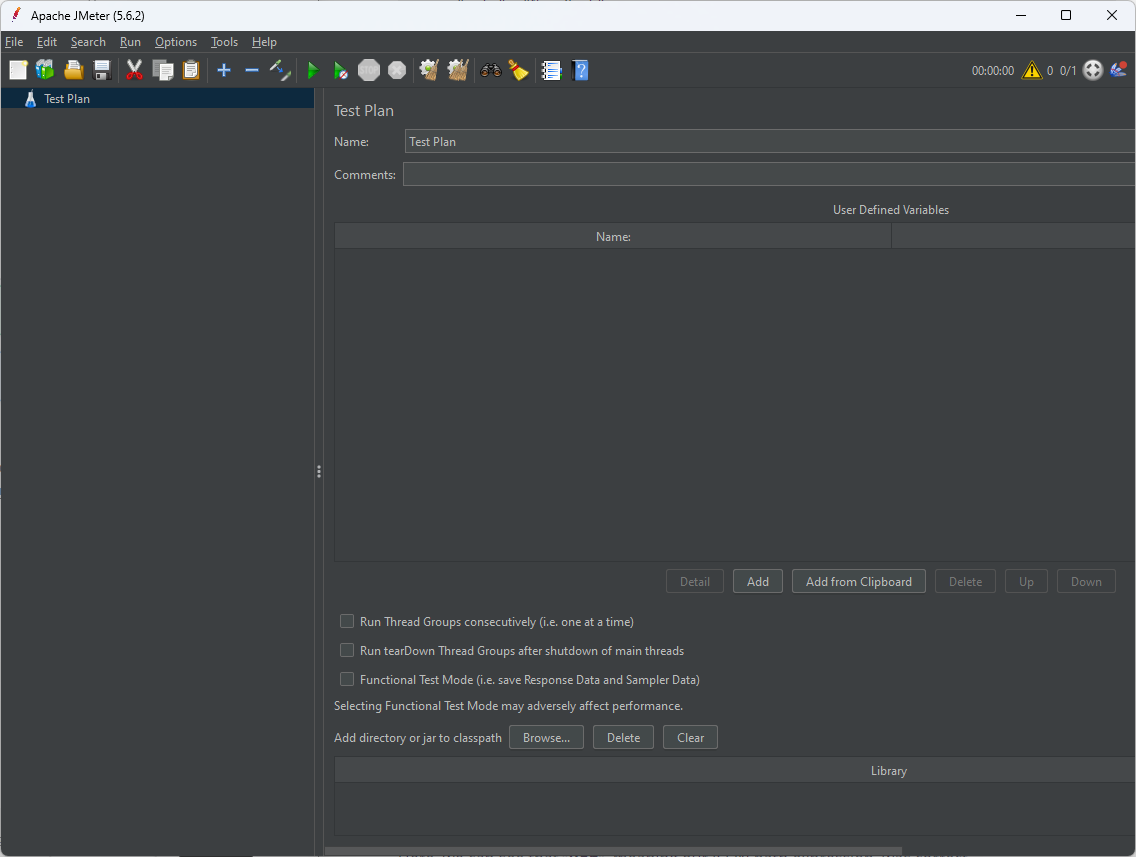Click the Cut scissors icon

(134, 70)
